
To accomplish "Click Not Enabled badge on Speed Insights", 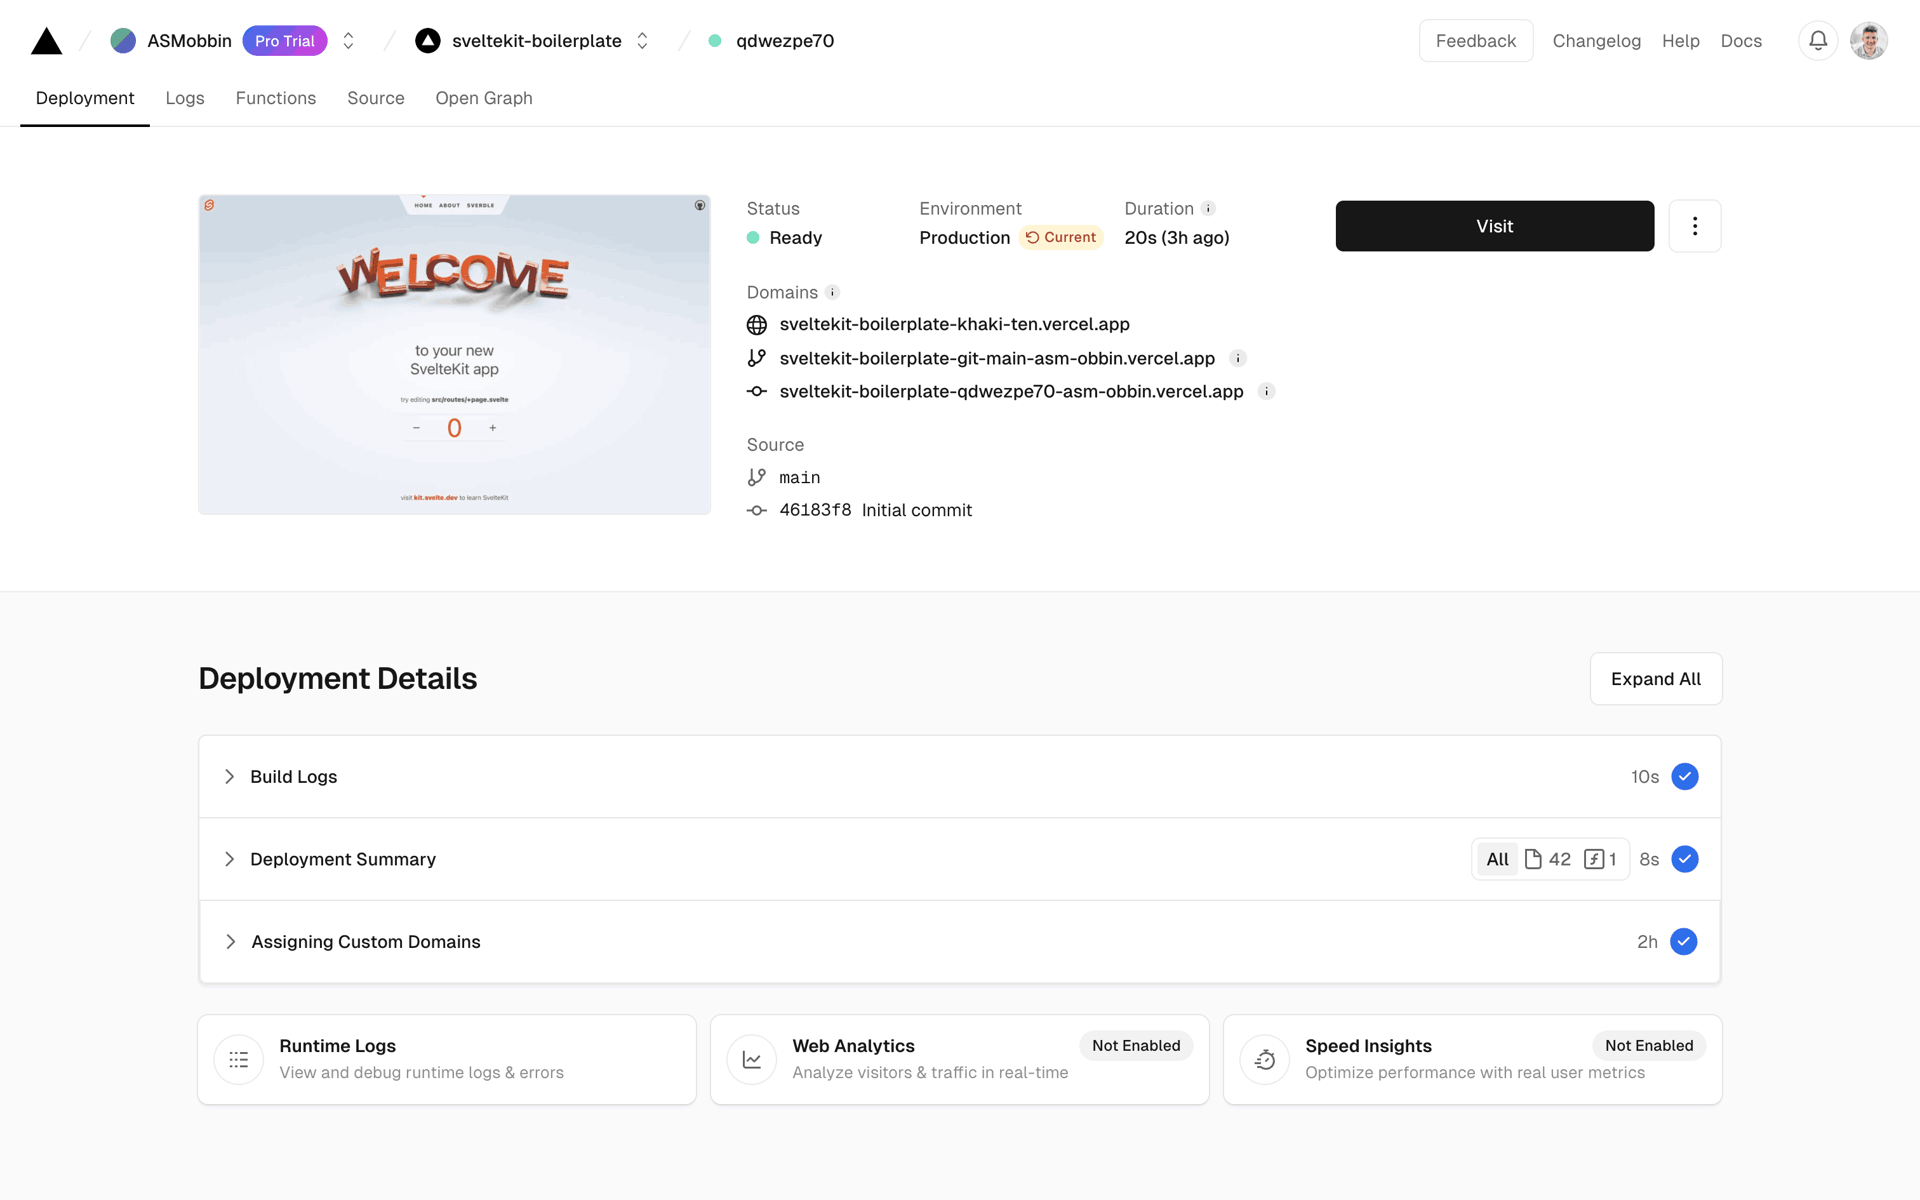I will tap(1649, 1046).
